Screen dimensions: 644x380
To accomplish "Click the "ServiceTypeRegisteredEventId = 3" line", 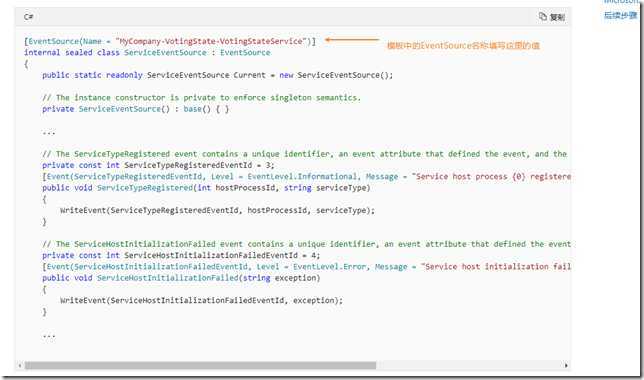I will [x=158, y=165].
